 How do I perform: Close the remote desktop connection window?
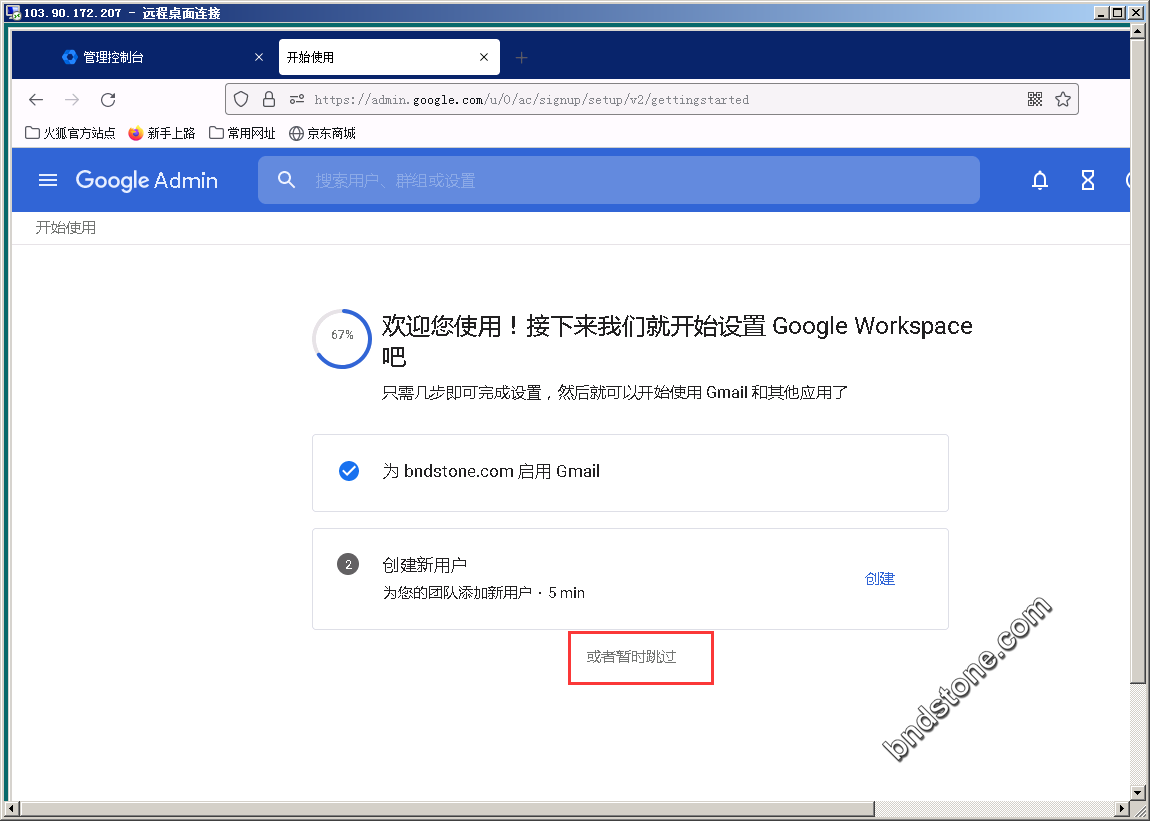click(x=1135, y=12)
